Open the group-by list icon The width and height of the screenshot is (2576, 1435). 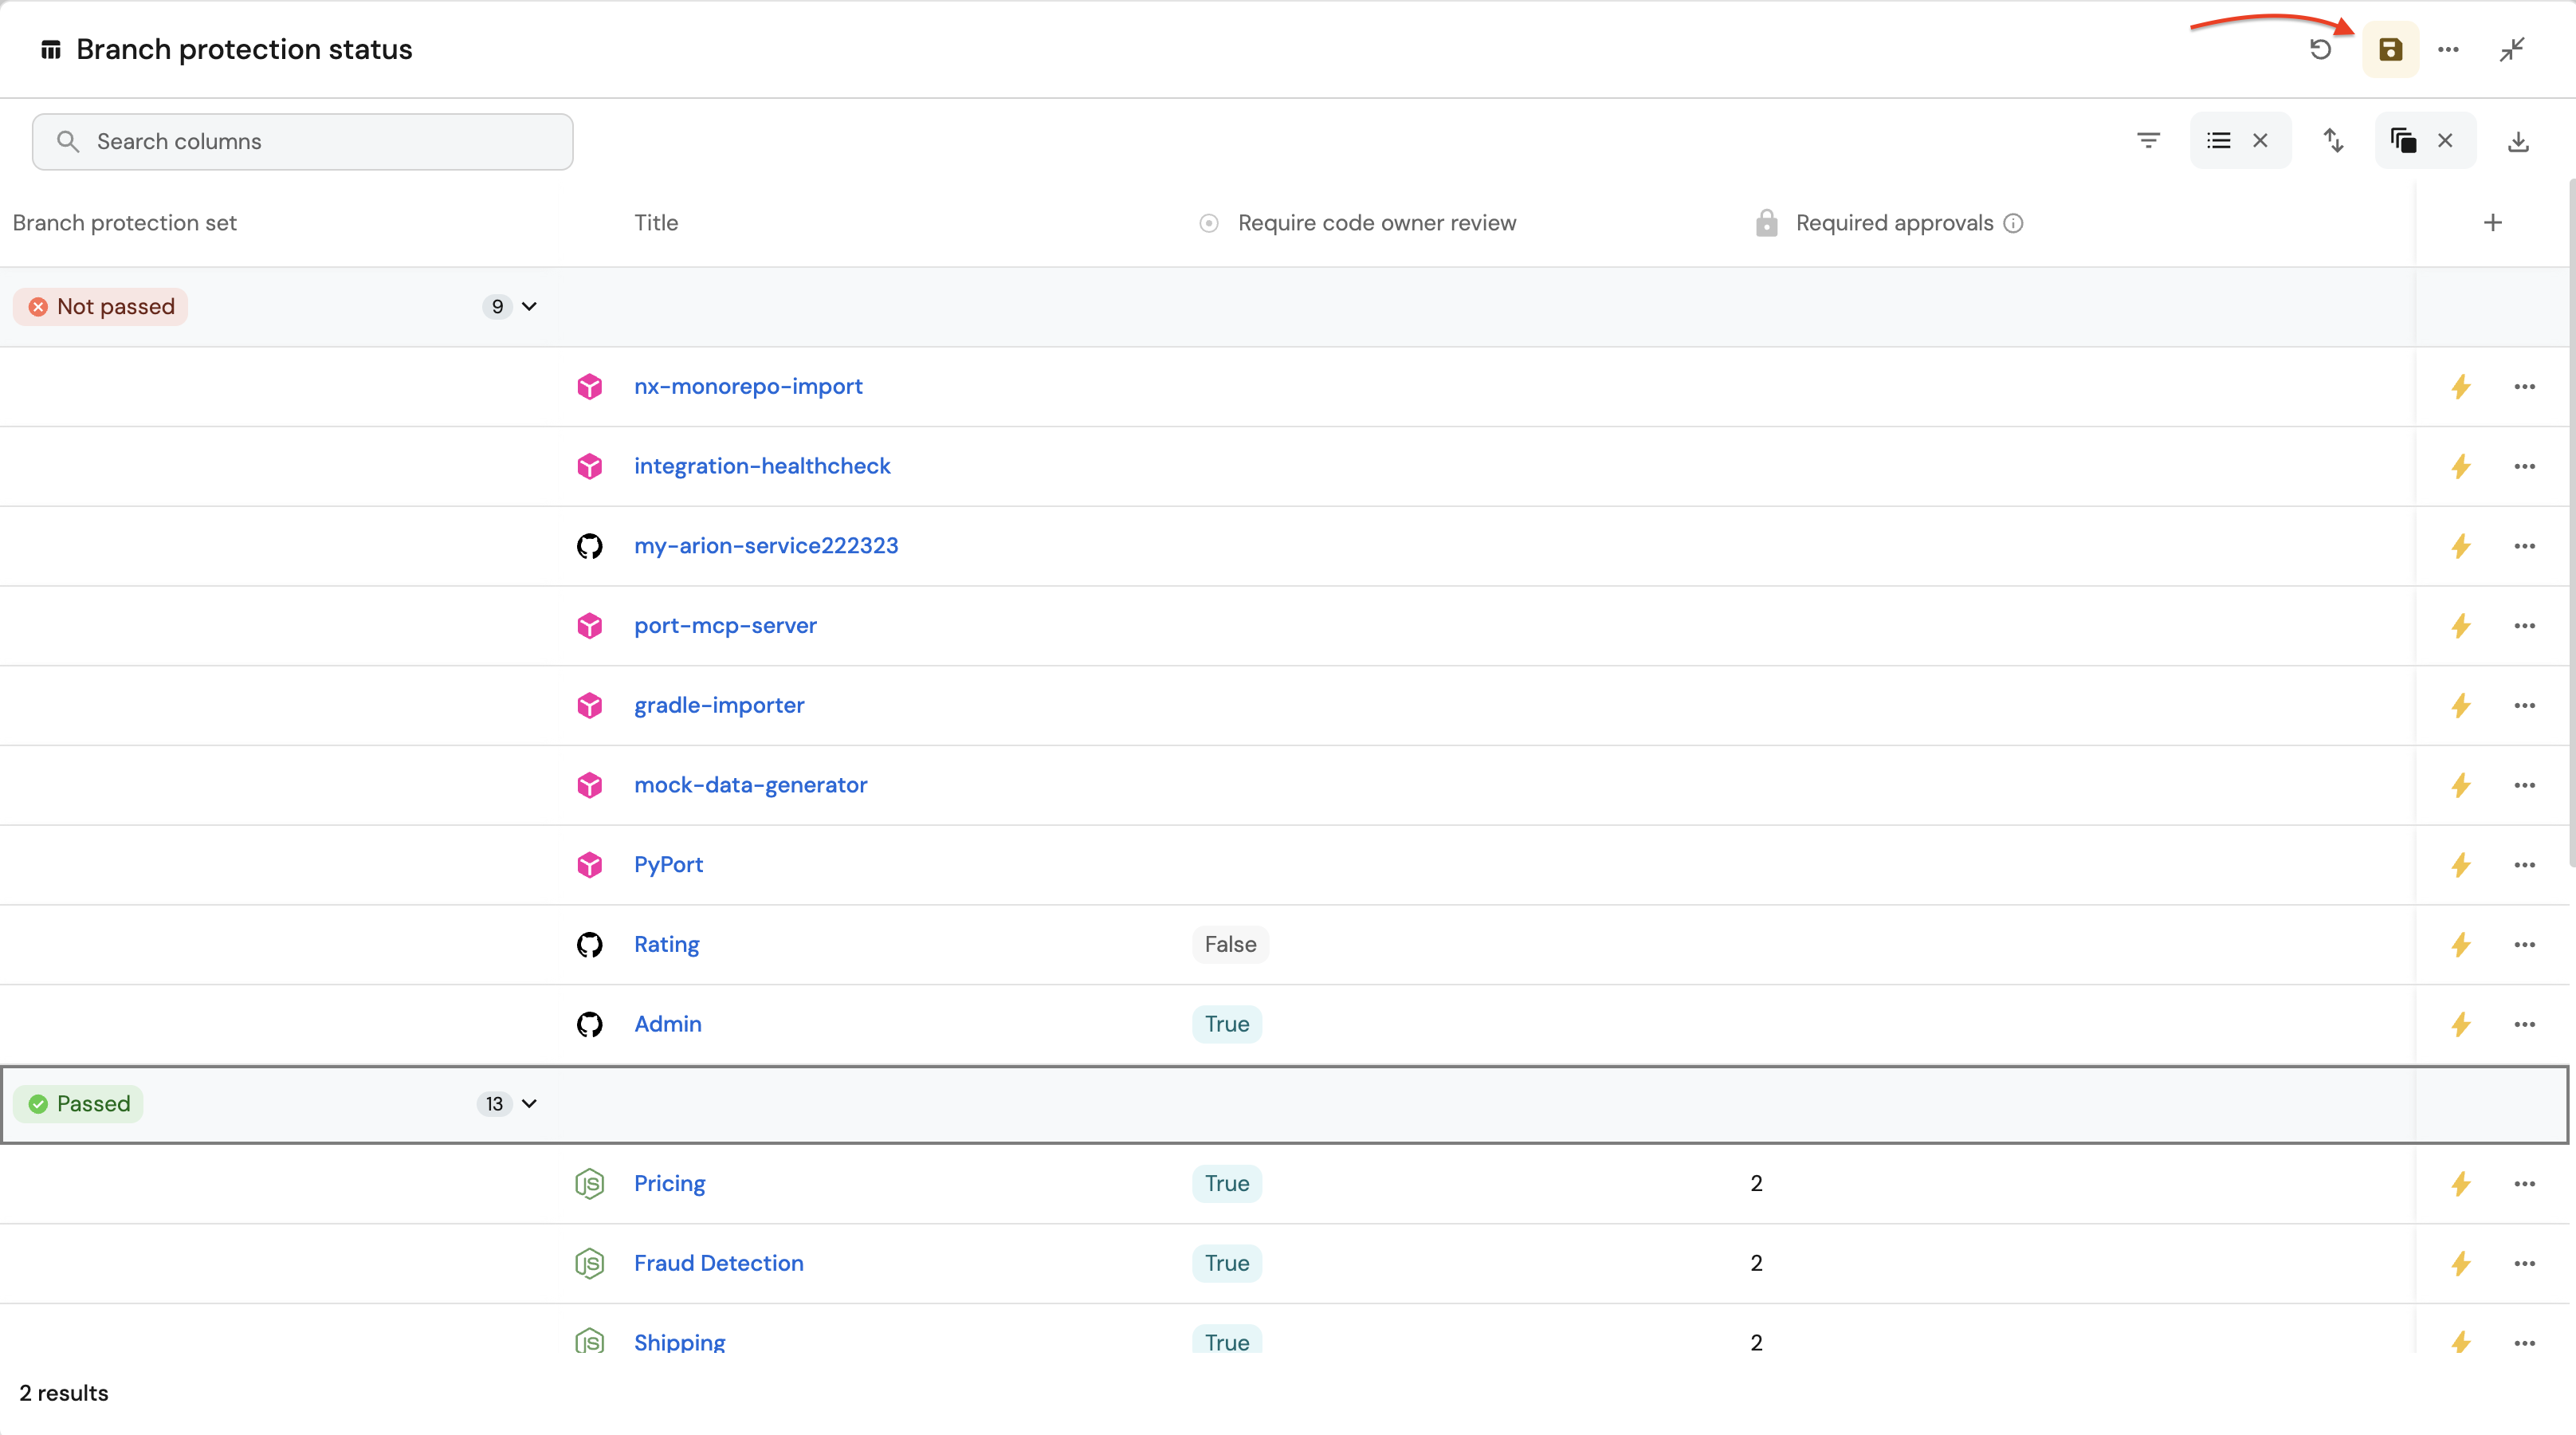(x=2219, y=141)
